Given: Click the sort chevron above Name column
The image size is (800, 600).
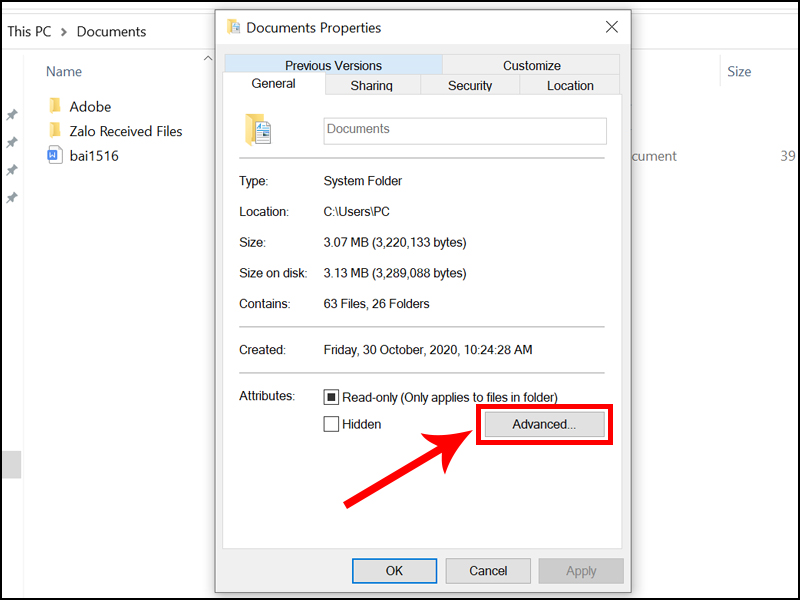Looking at the screenshot, I should tap(208, 58).
